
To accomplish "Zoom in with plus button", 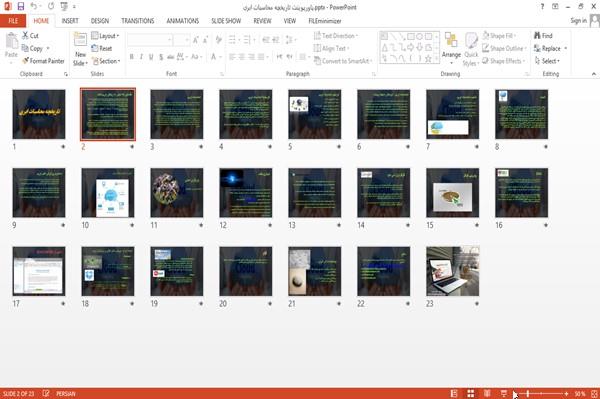I will (566, 393).
